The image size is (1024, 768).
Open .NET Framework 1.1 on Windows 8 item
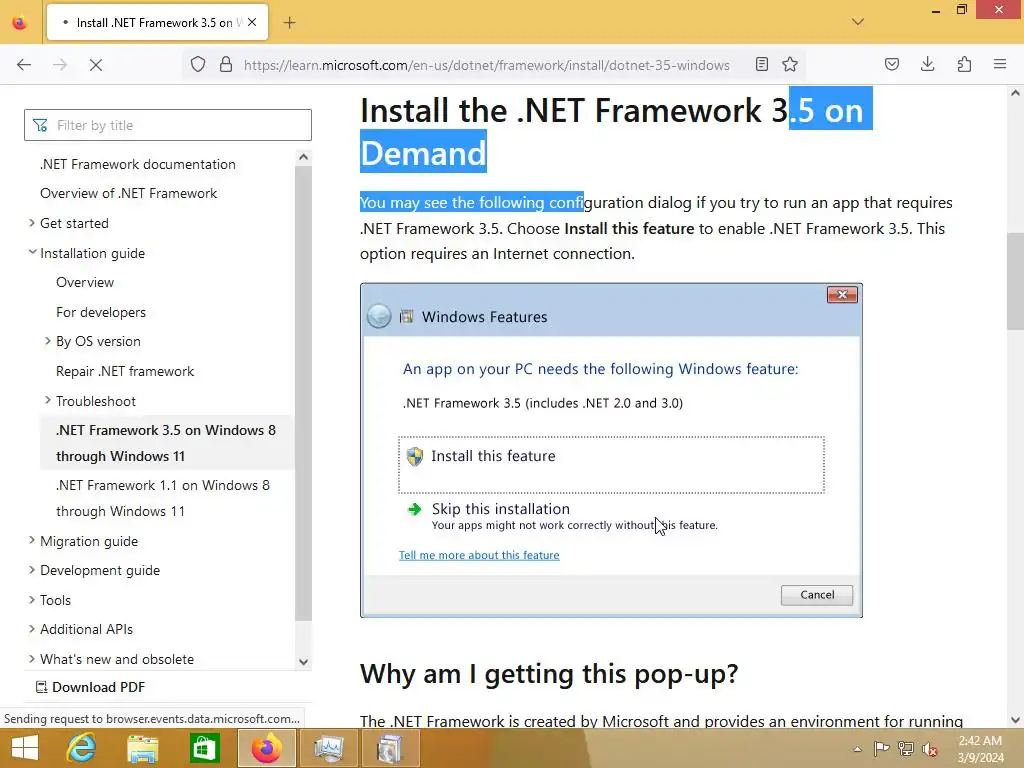[x=163, y=498]
